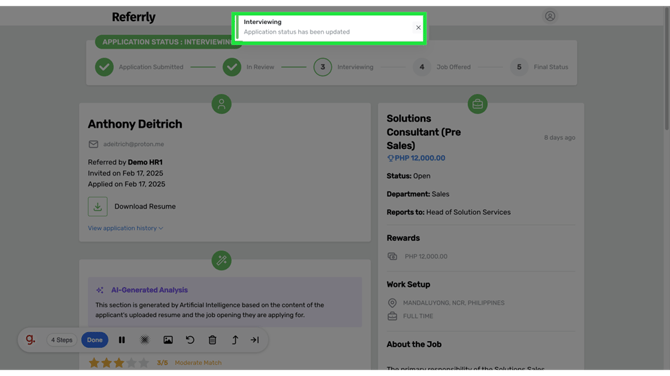This screenshot has height=376, width=670.
Task: Click the download resume icon
Action: [x=98, y=206]
